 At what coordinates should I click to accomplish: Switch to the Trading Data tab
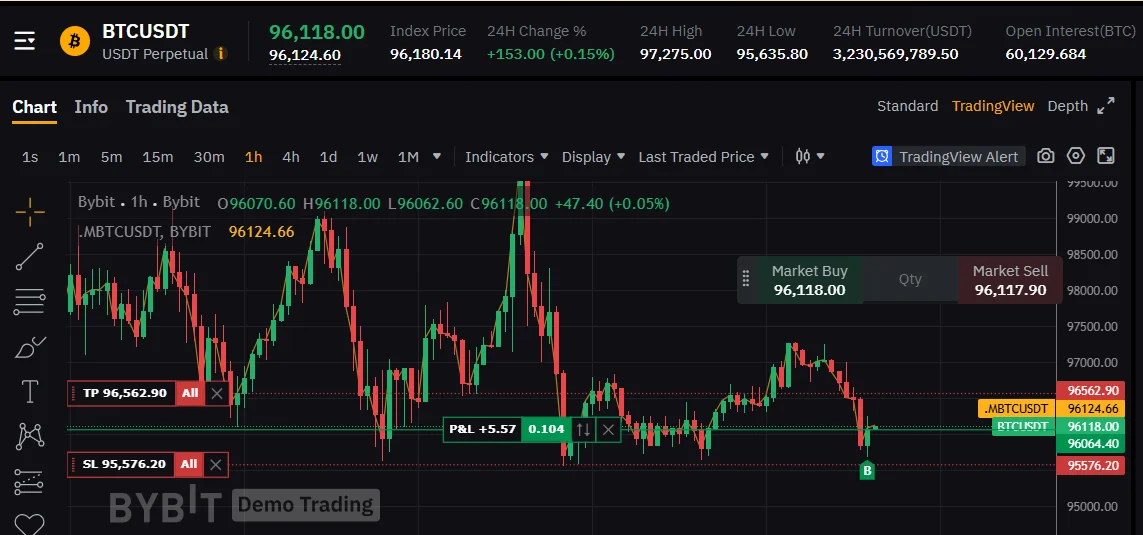(177, 107)
